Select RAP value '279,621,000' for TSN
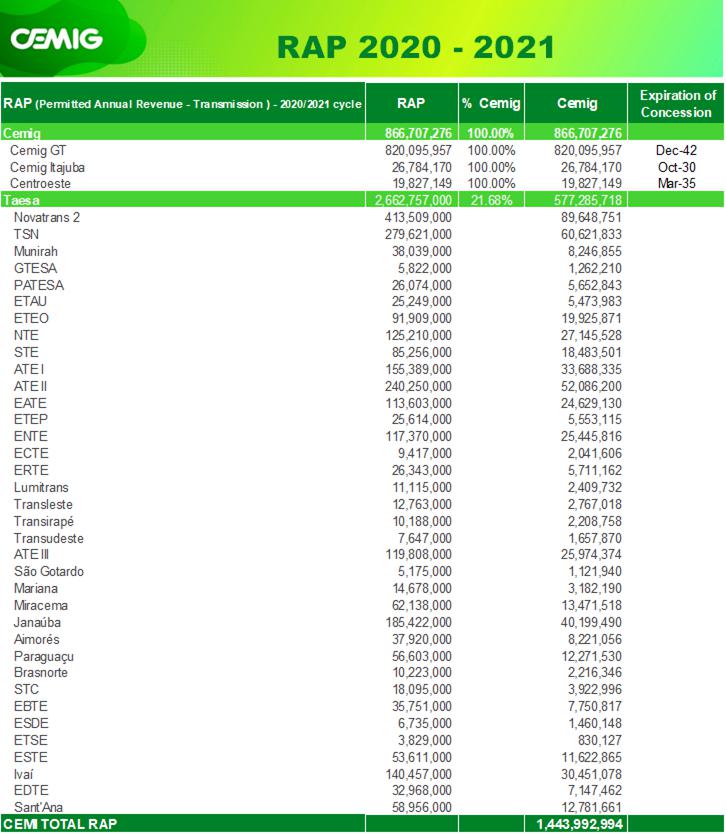The image size is (726, 834). pos(419,235)
